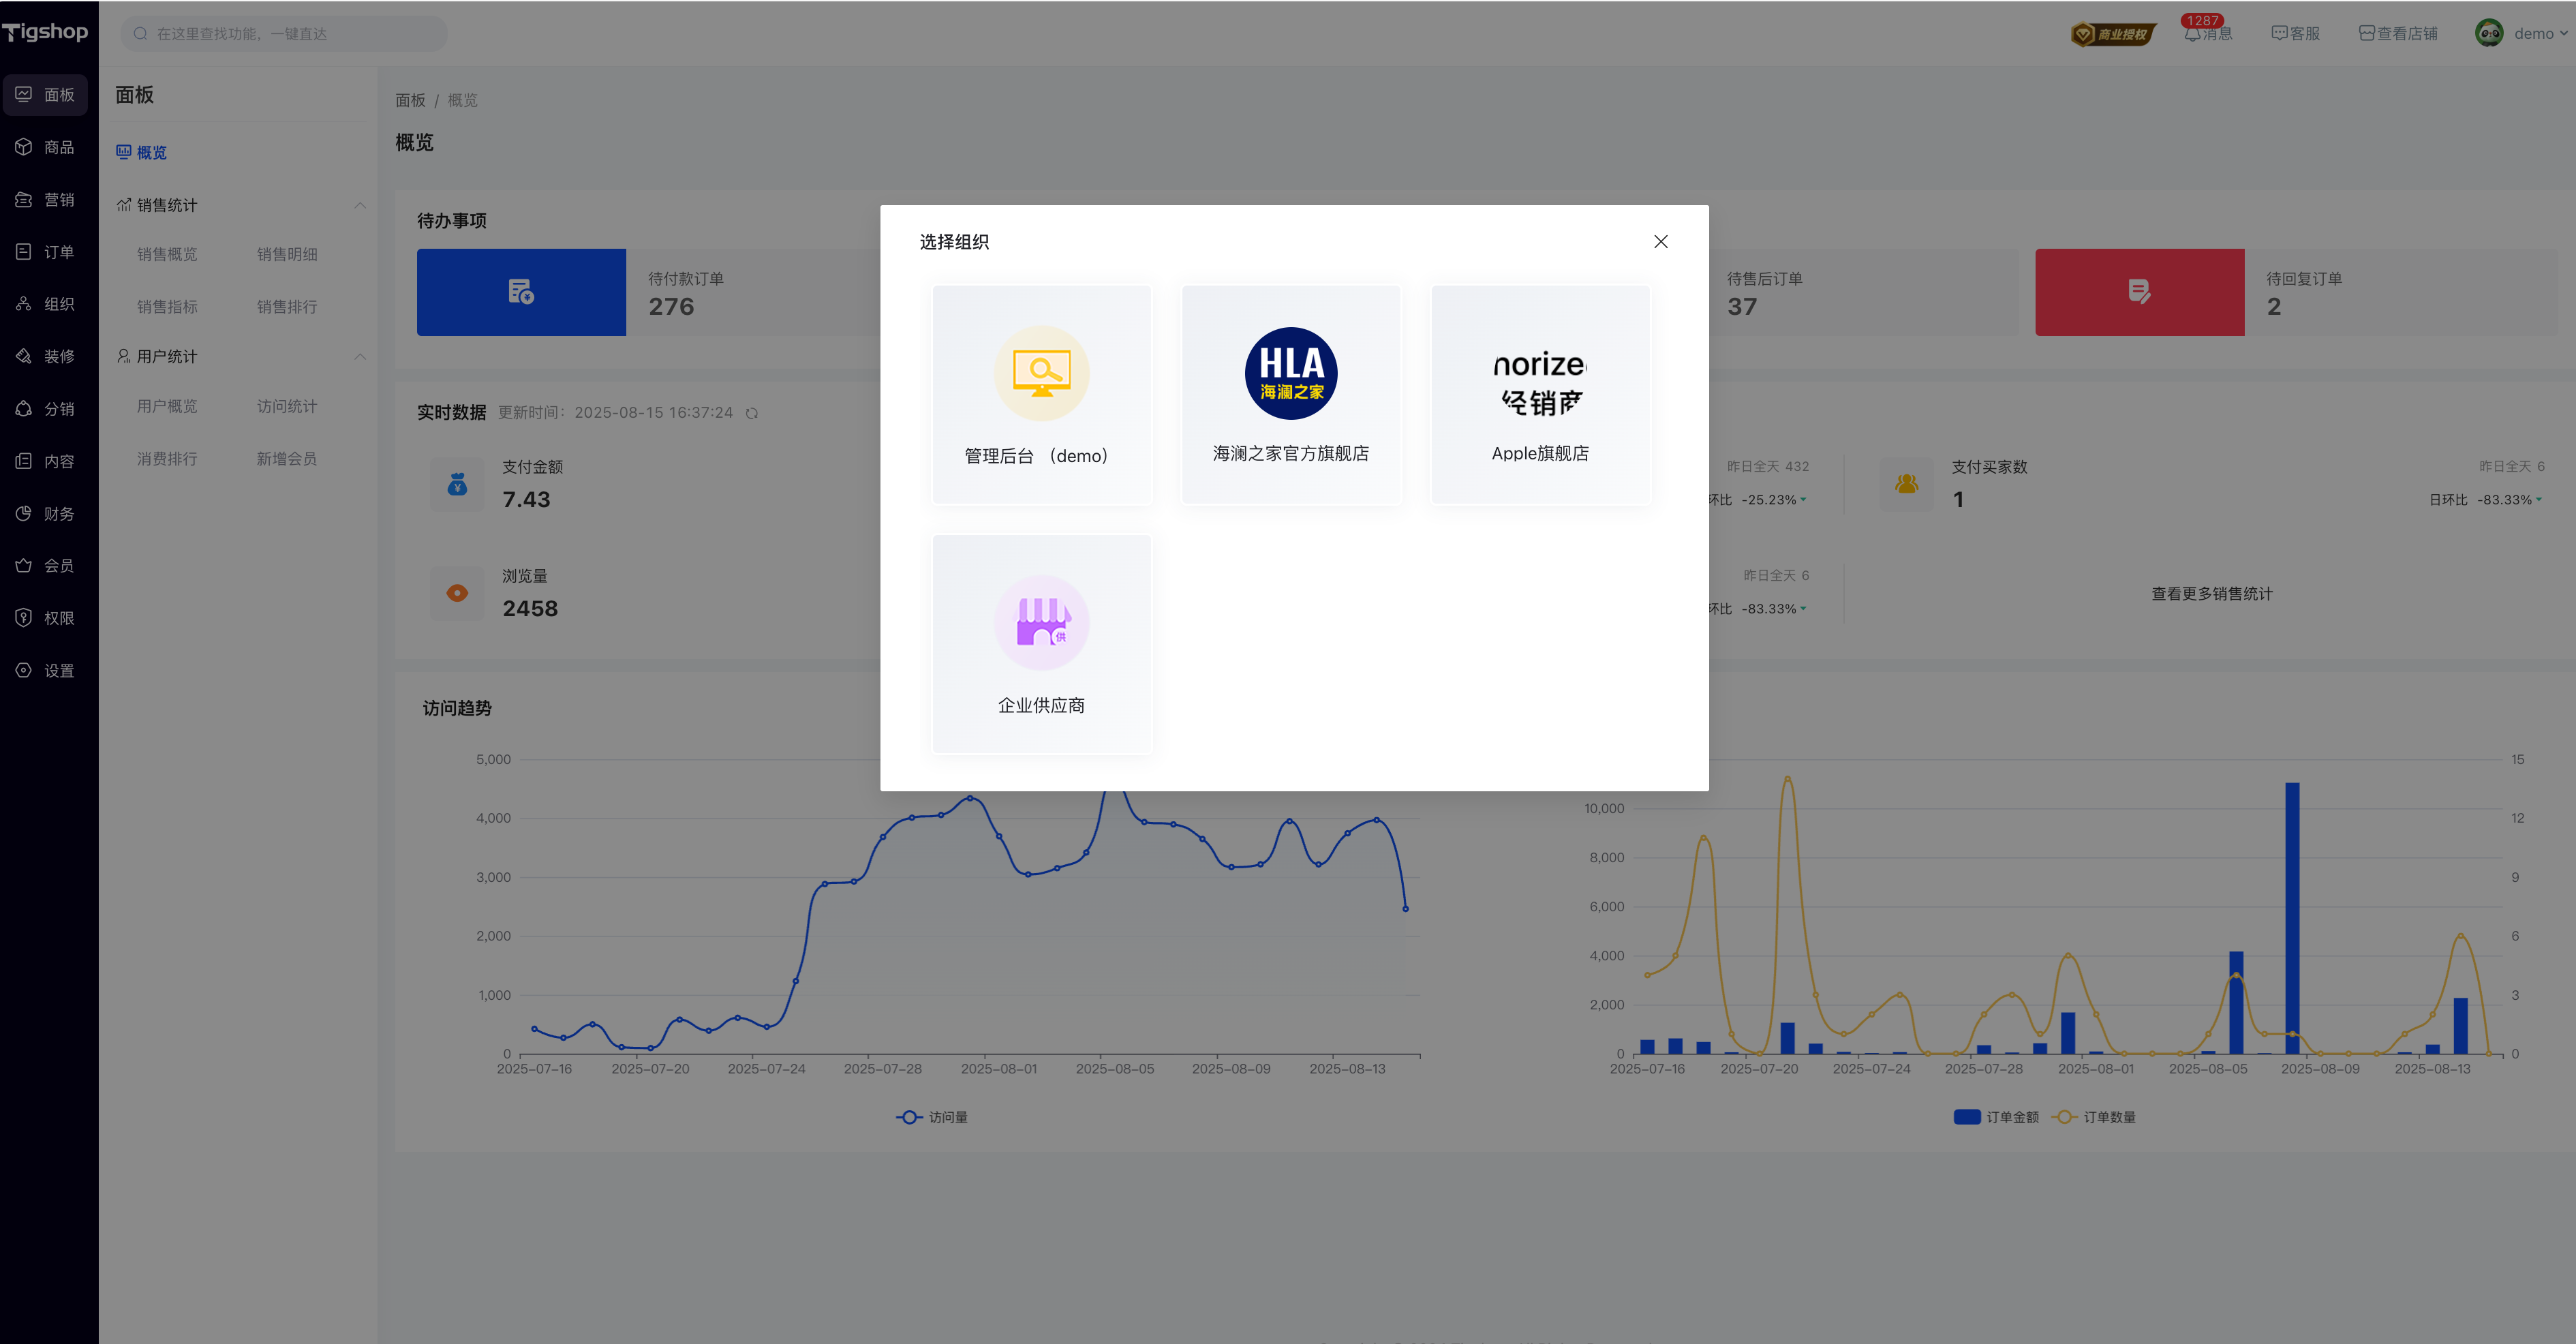
Task: Go to the 装修 sidebar section
Action: pos(46,356)
